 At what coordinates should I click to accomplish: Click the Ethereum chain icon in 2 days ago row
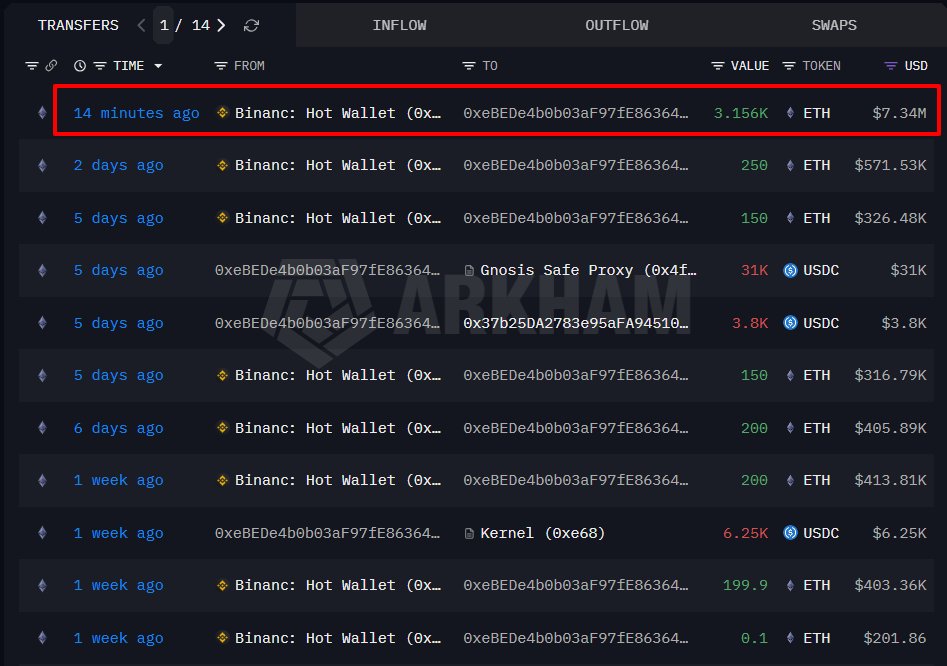coord(42,165)
